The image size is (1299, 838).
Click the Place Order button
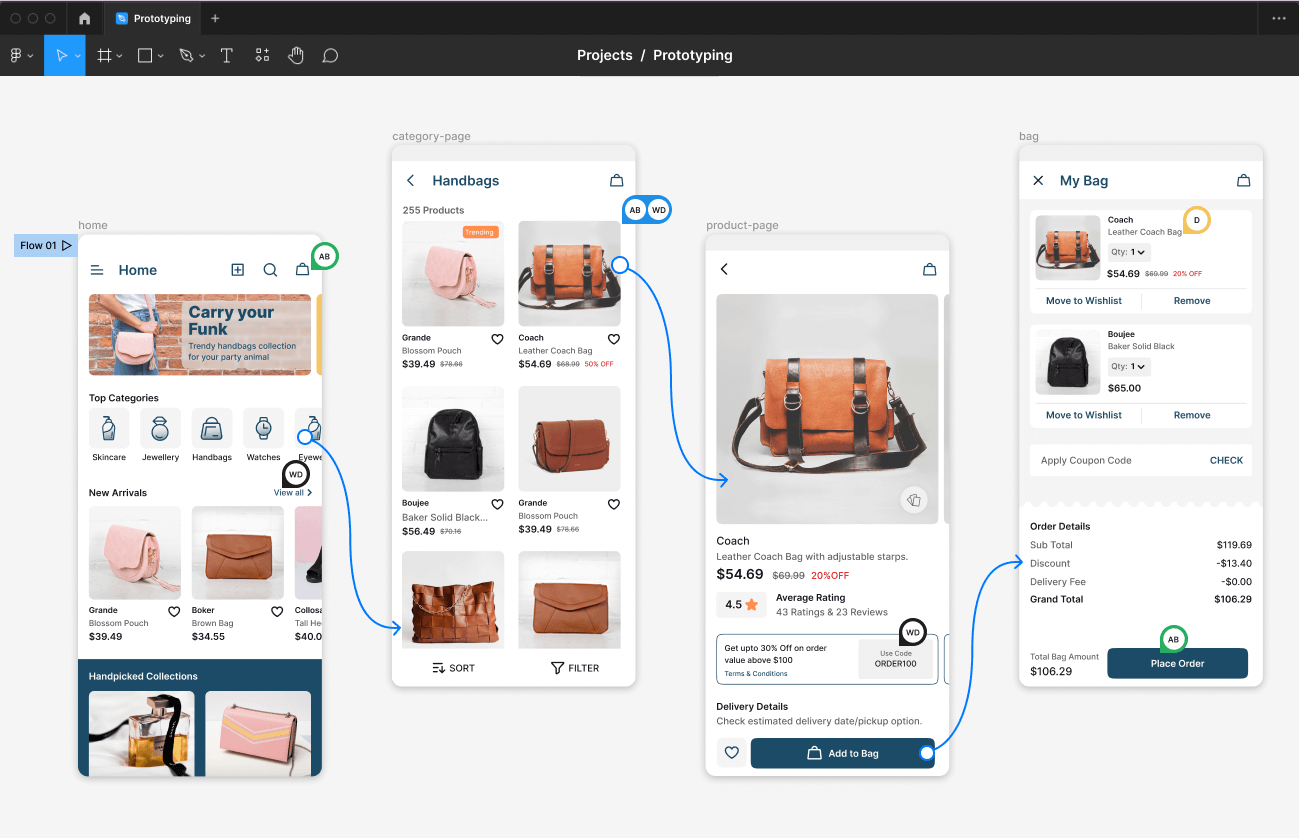pyautogui.click(x=1177, y=663)
